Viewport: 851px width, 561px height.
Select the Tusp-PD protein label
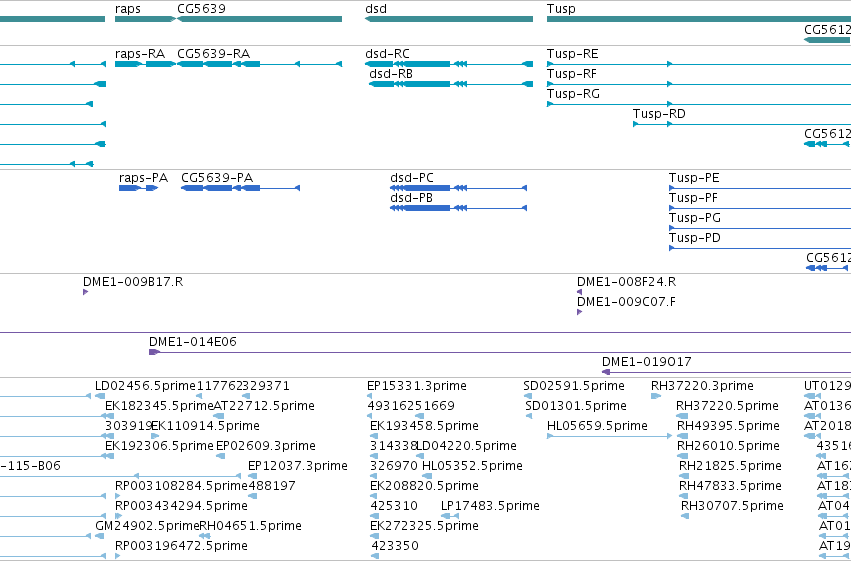(x=695, y=238)
